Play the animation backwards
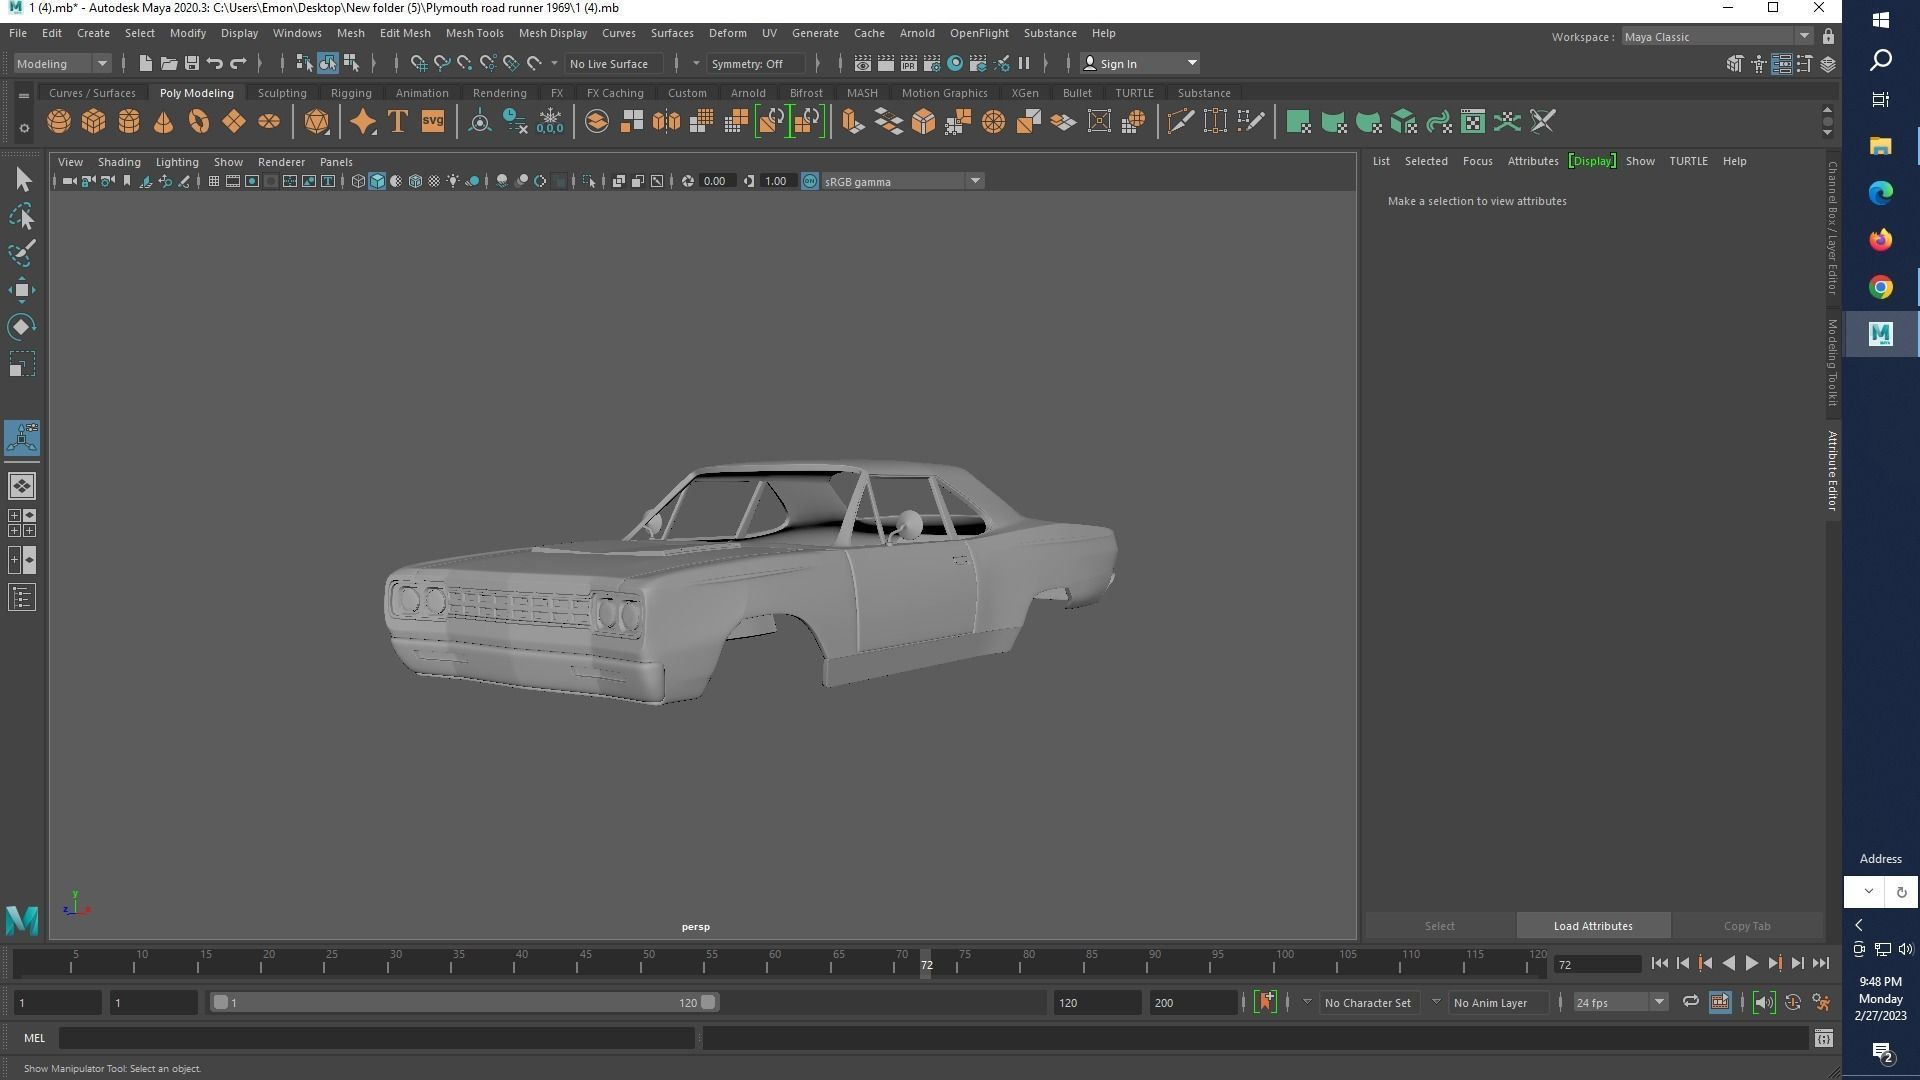The image size is (1920, 1080). pyautogui.click(x=1729, y=964)
